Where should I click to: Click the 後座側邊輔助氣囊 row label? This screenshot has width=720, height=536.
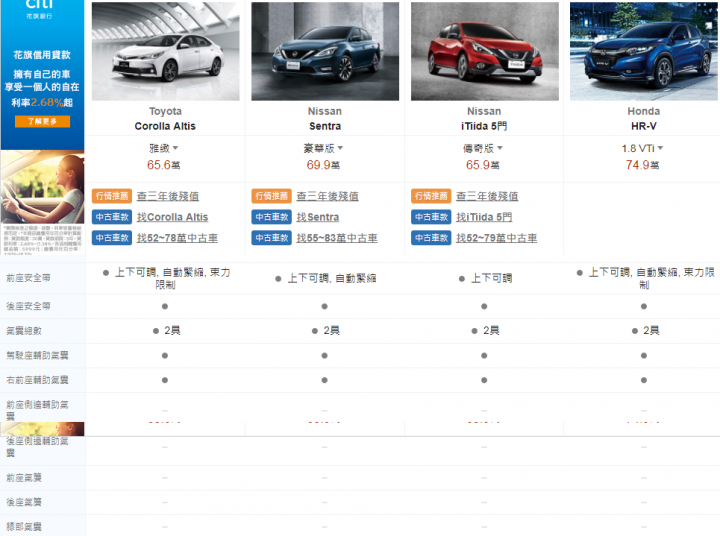click(x=37, y=446)
